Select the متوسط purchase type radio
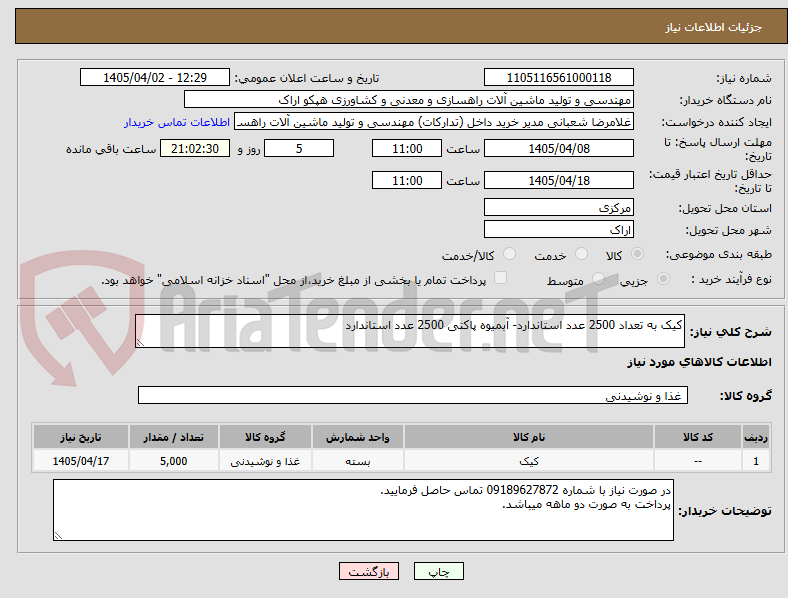This screenshot has height=598, width=788. coord(598,278)
